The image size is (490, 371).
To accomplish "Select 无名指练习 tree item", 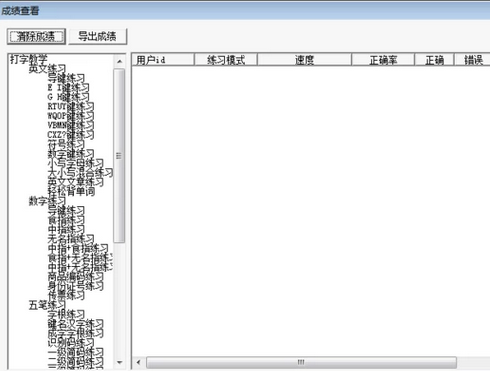I will click(71, 239).
